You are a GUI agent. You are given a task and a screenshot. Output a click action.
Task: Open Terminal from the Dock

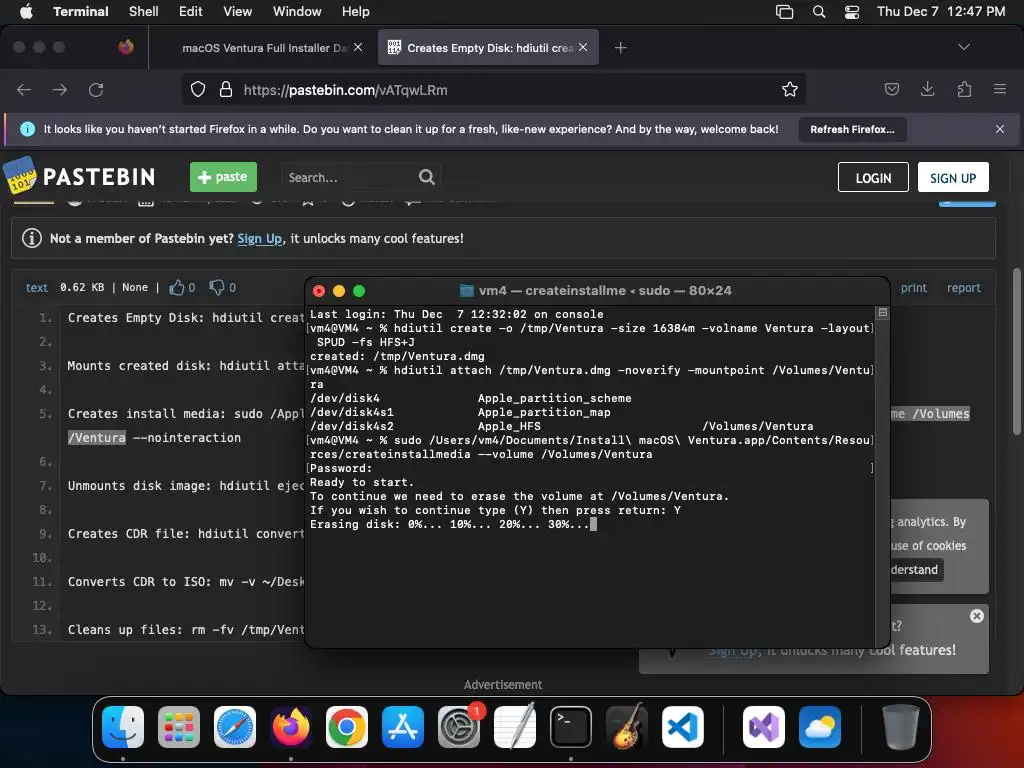571,727
